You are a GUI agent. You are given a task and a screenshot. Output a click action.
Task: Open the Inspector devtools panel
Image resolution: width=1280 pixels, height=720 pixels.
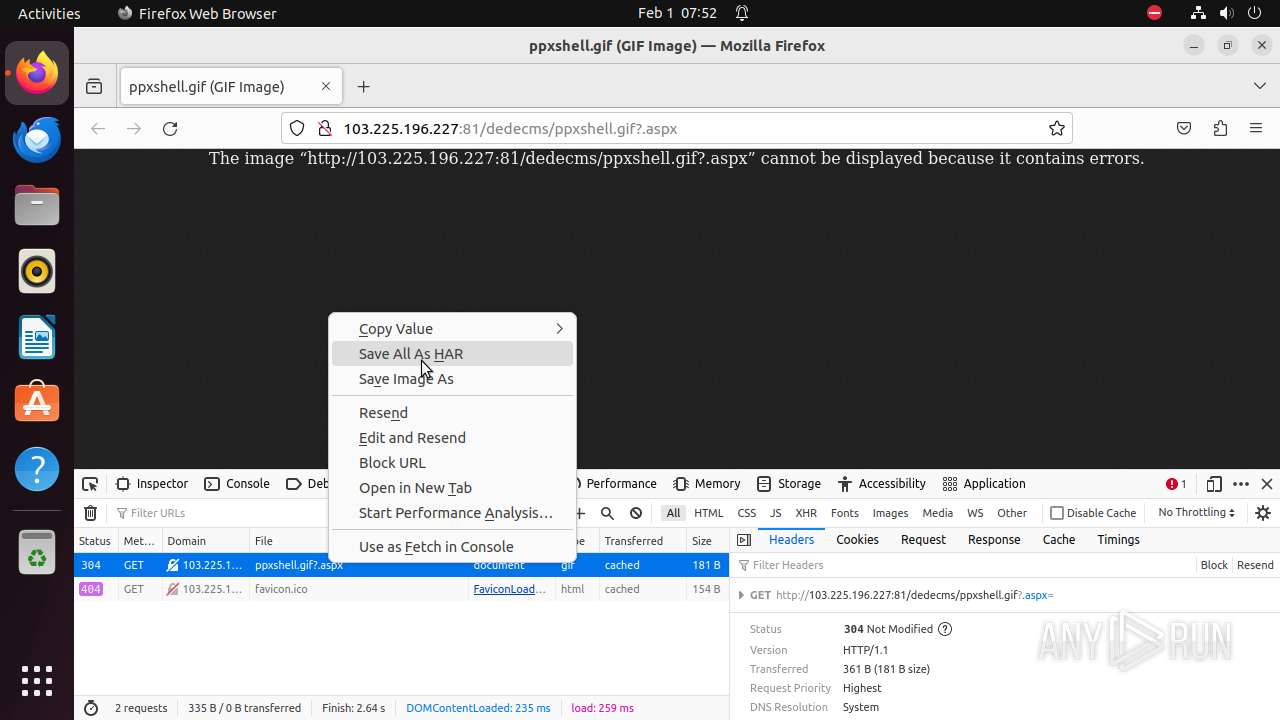152,484
